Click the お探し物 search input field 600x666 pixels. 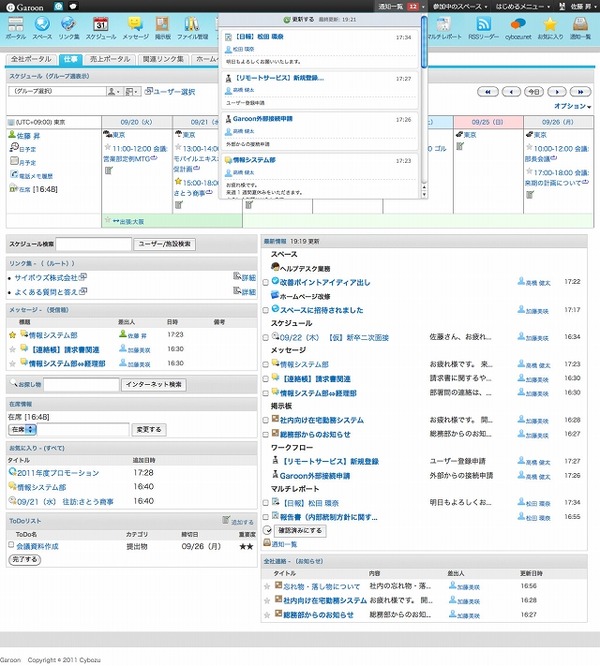[81, 384]
